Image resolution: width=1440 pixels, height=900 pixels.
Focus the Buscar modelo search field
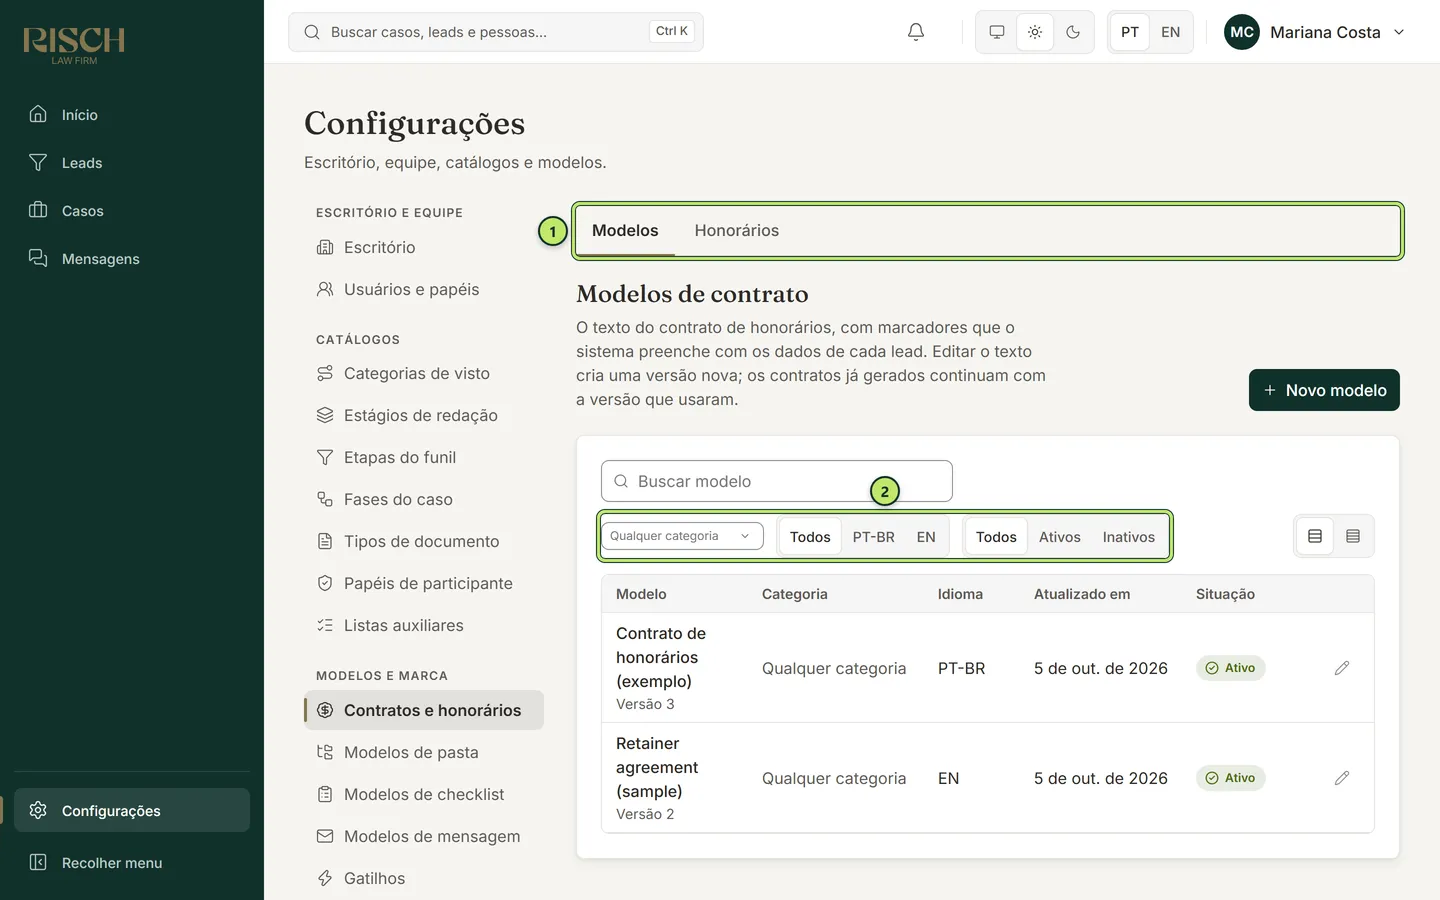click(x=777, y=481)
